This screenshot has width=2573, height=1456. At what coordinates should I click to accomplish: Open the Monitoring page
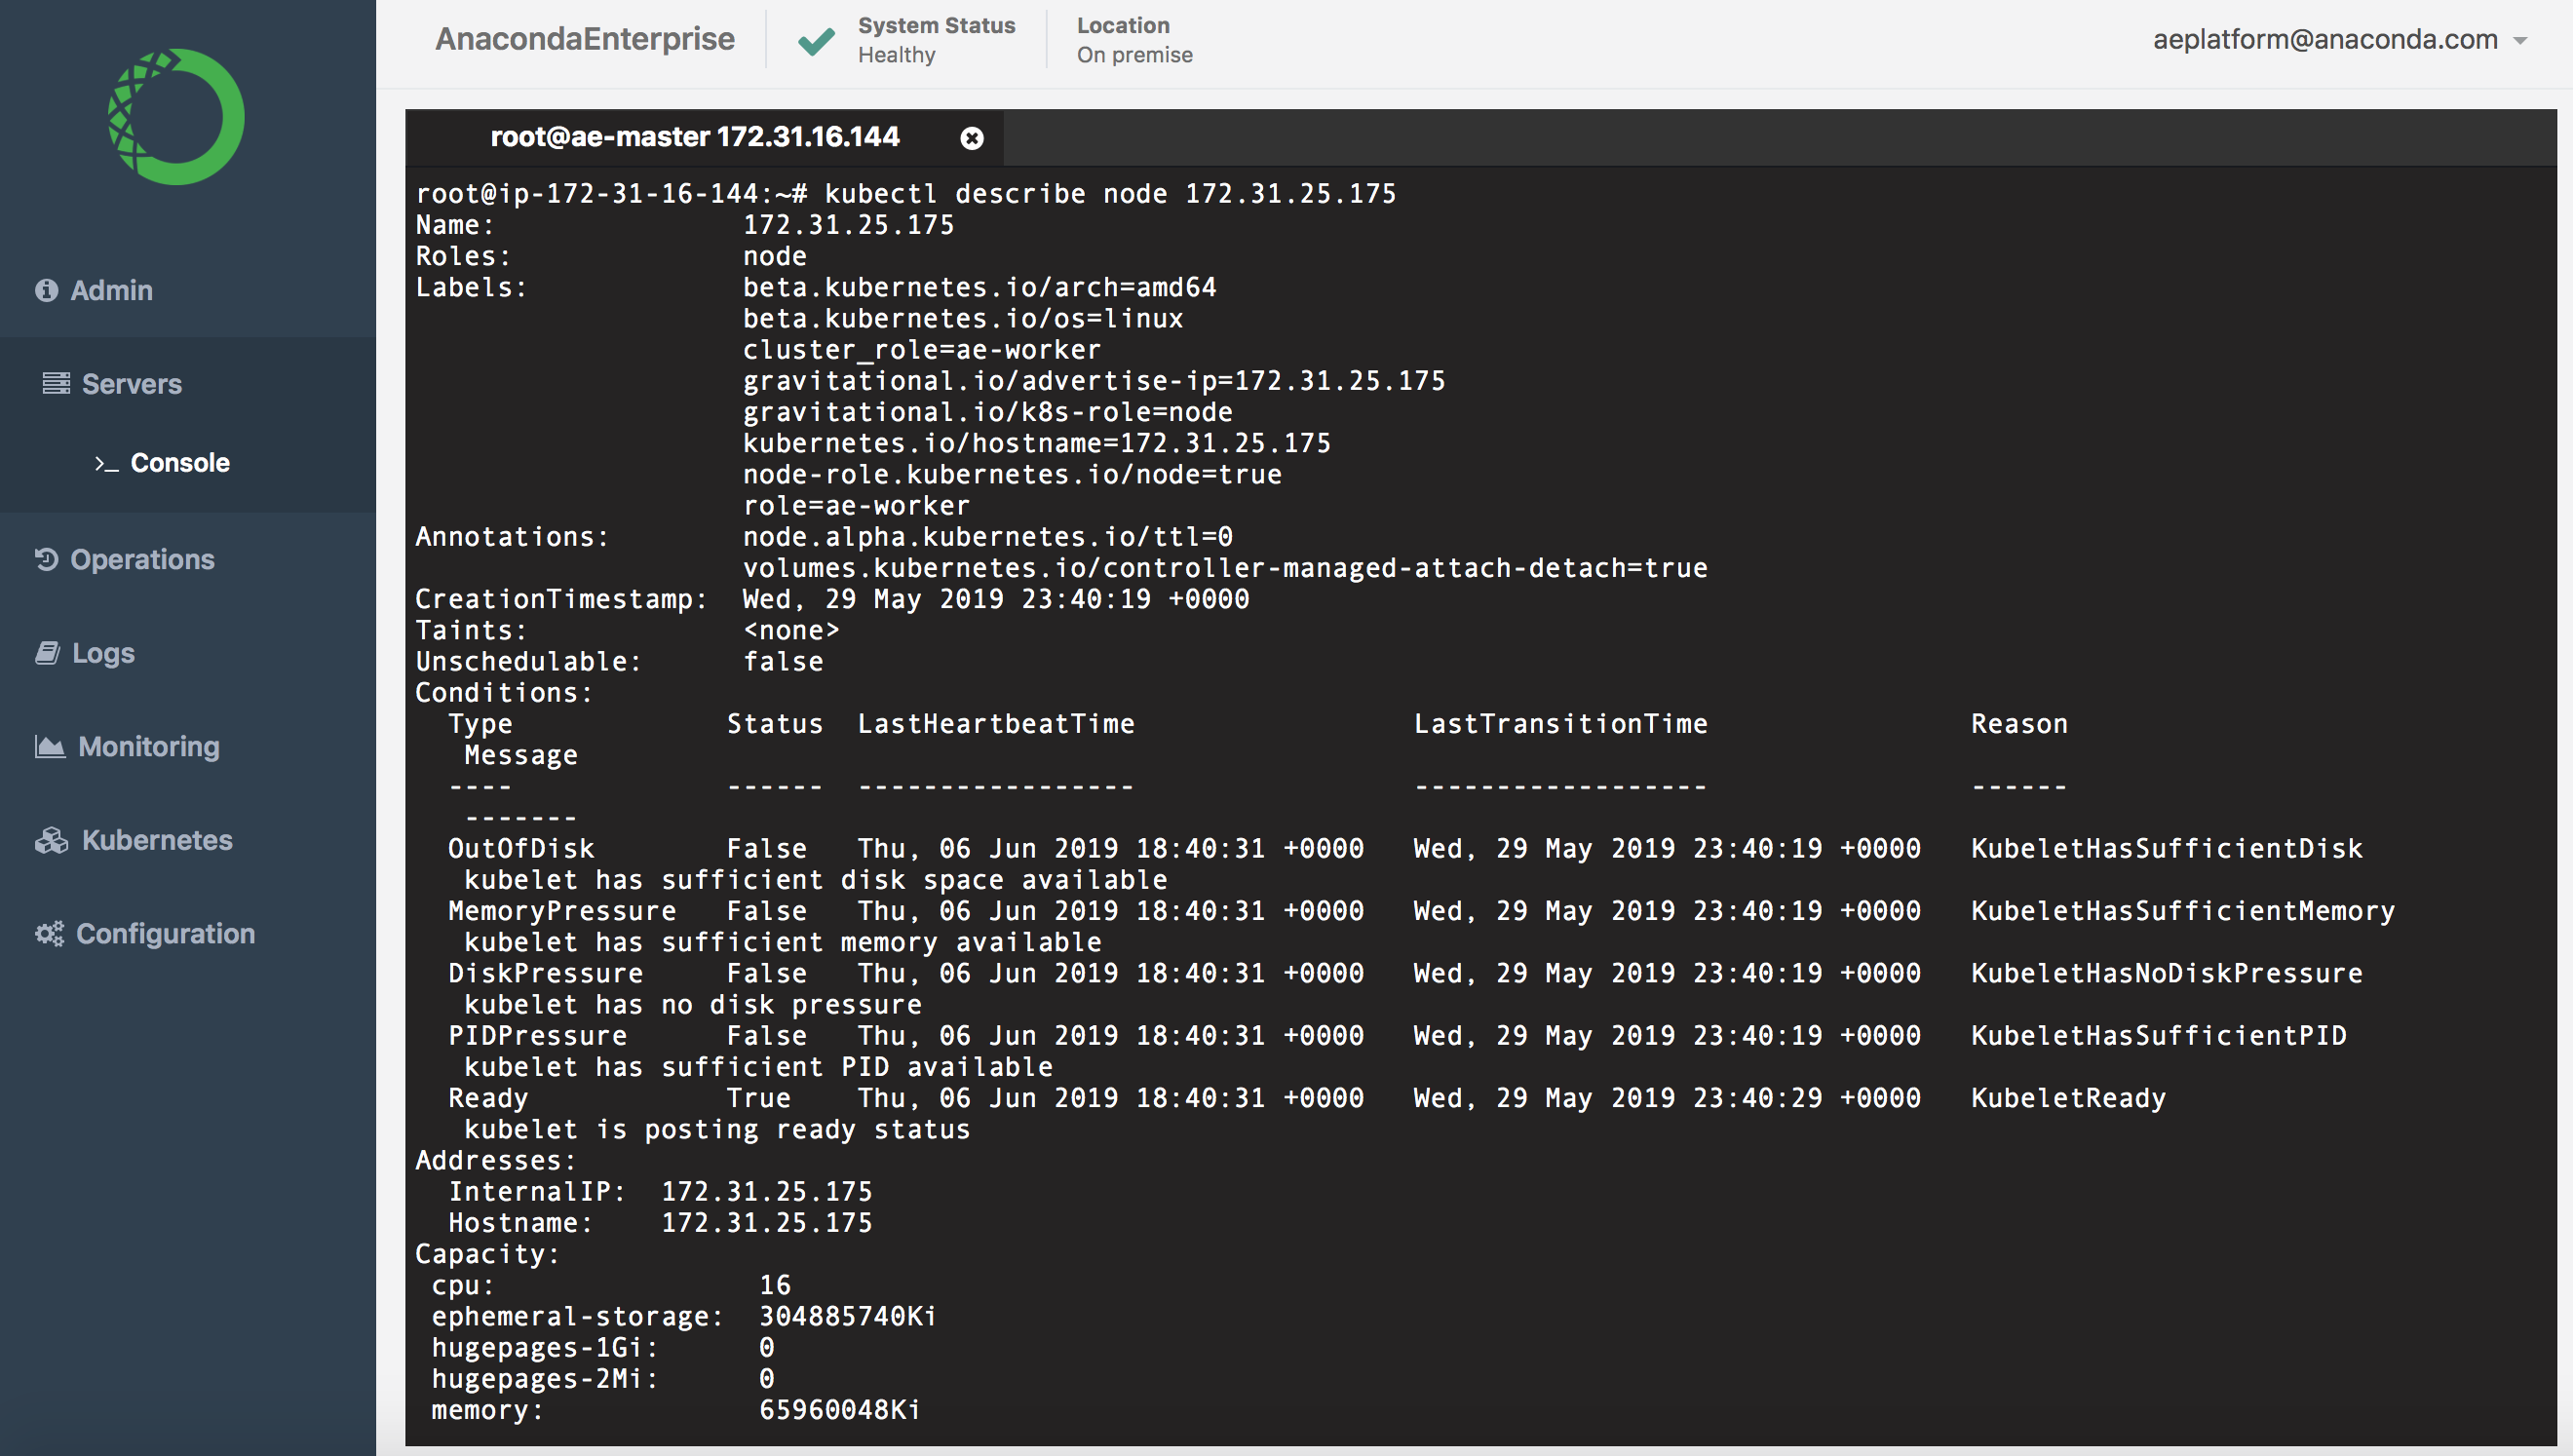148,746
